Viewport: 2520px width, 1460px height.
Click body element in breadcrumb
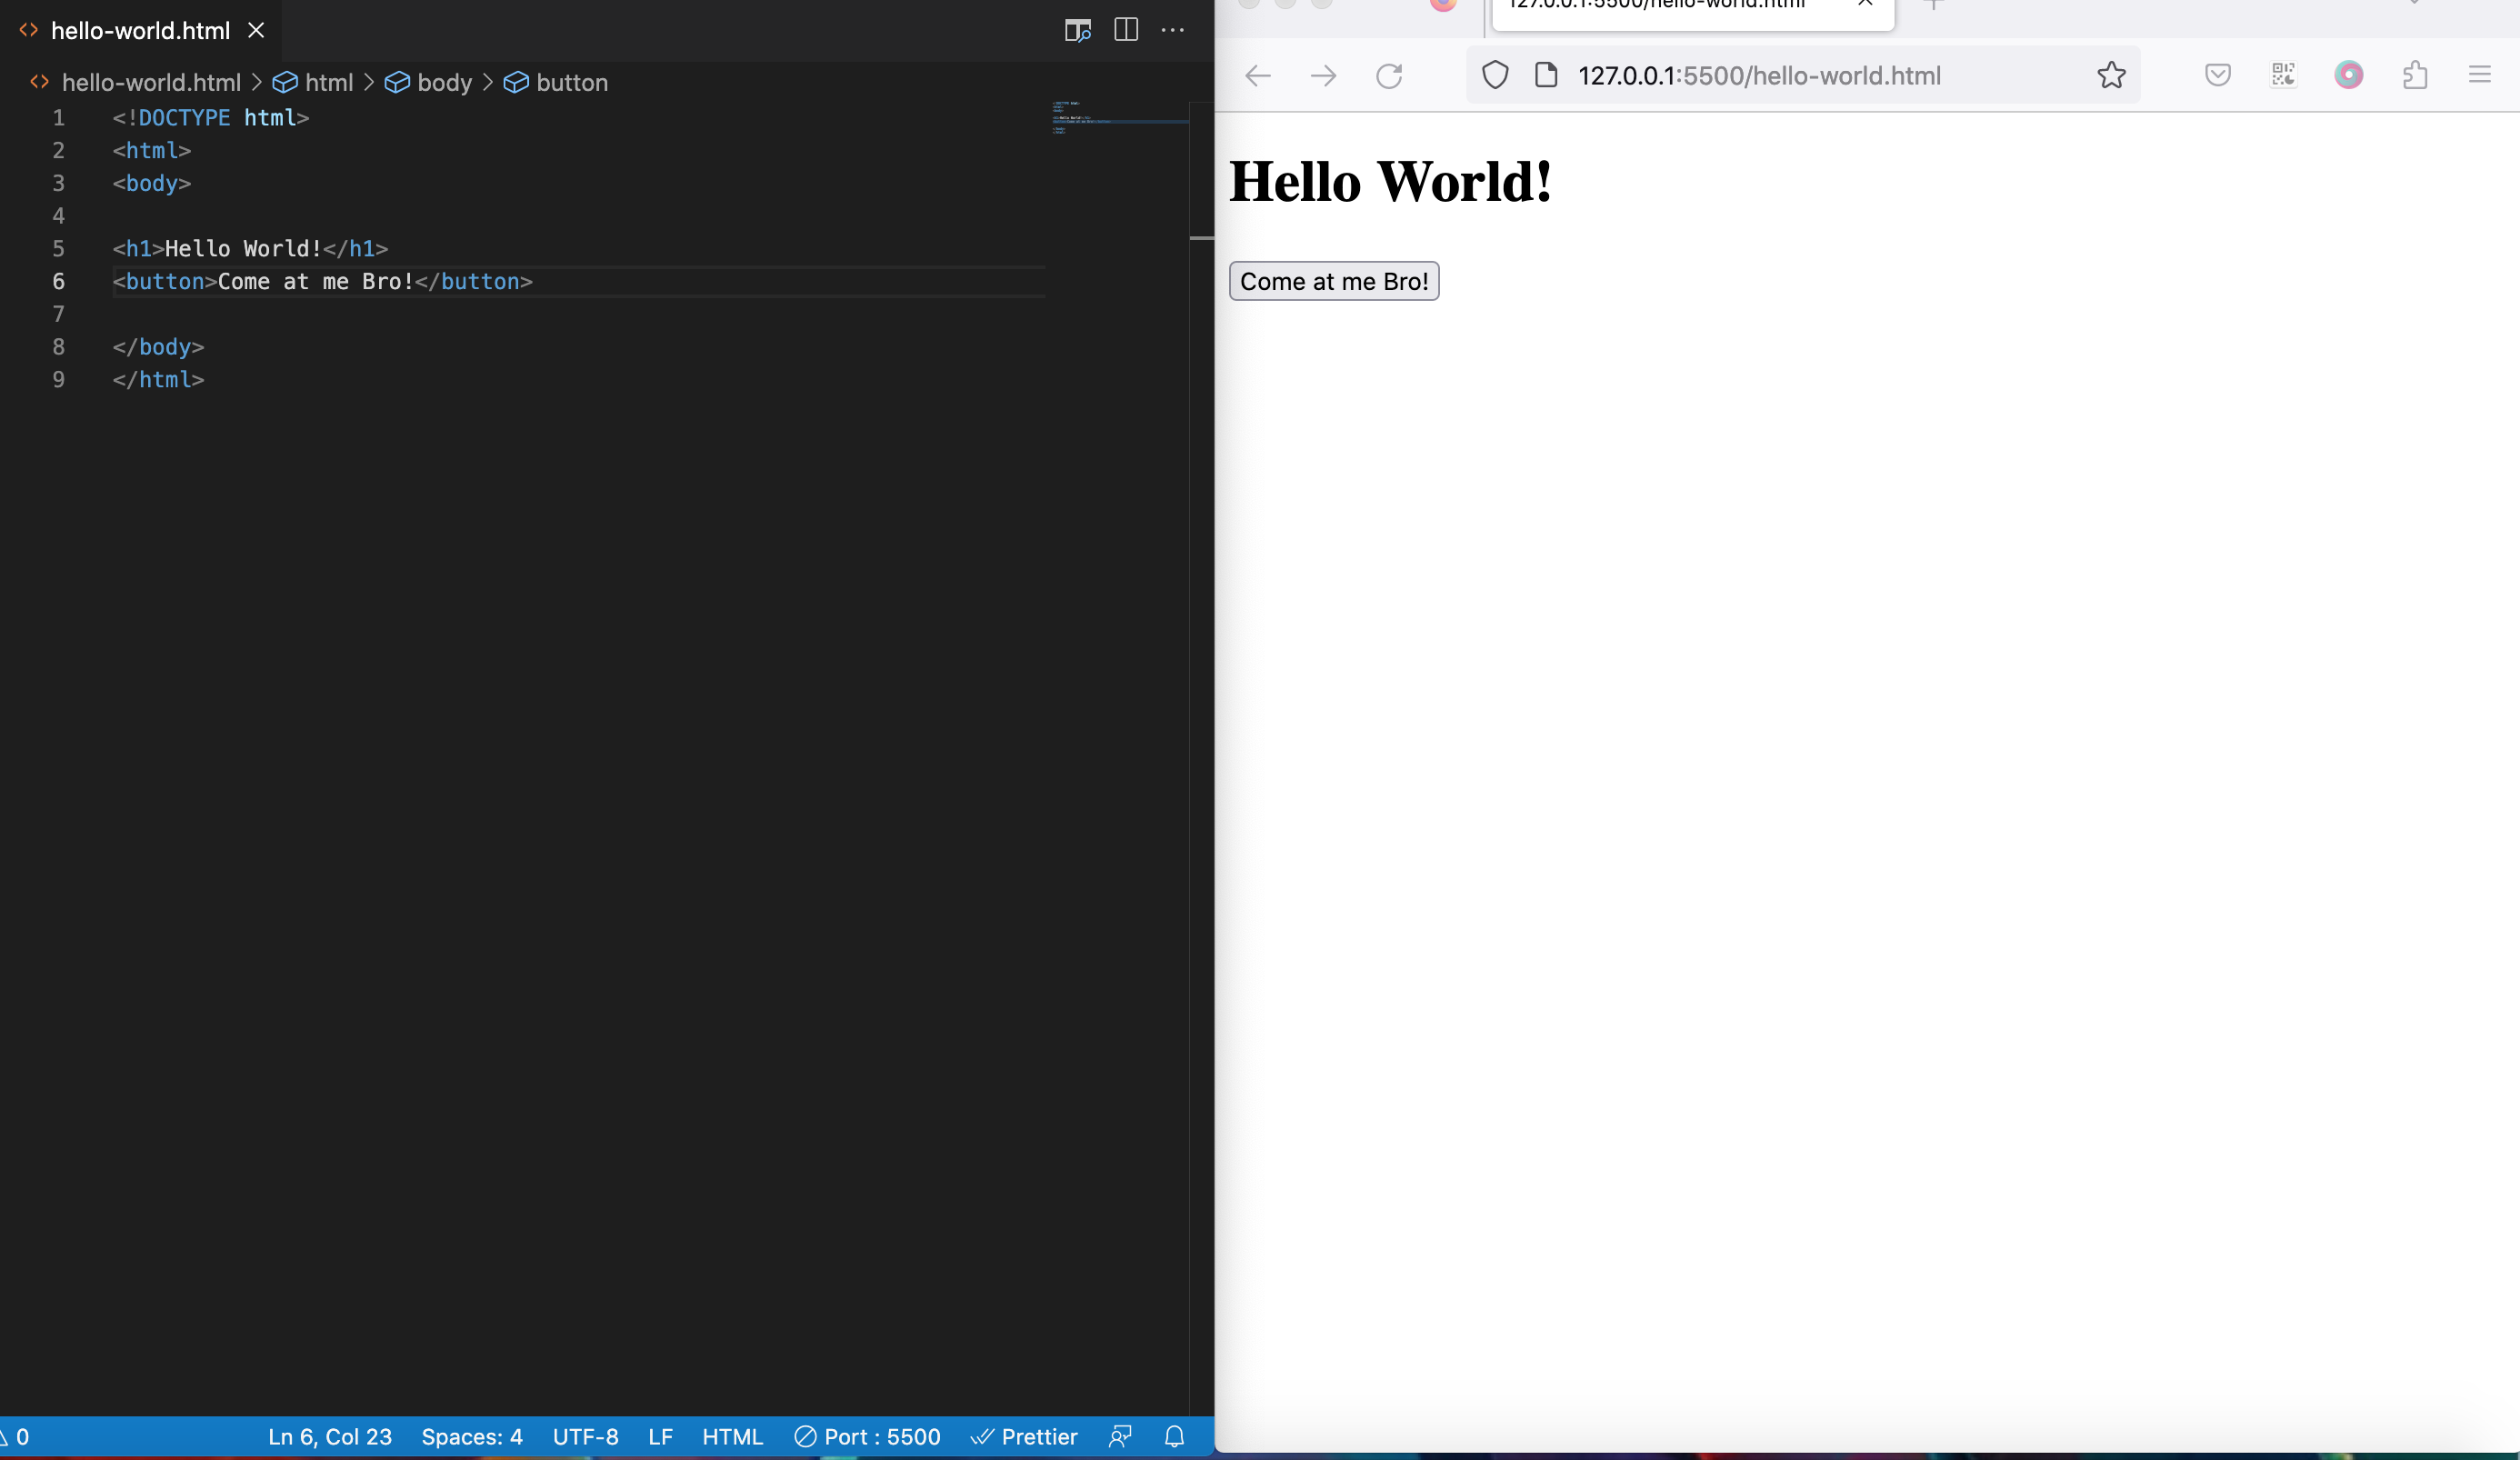tap(444, 82)
